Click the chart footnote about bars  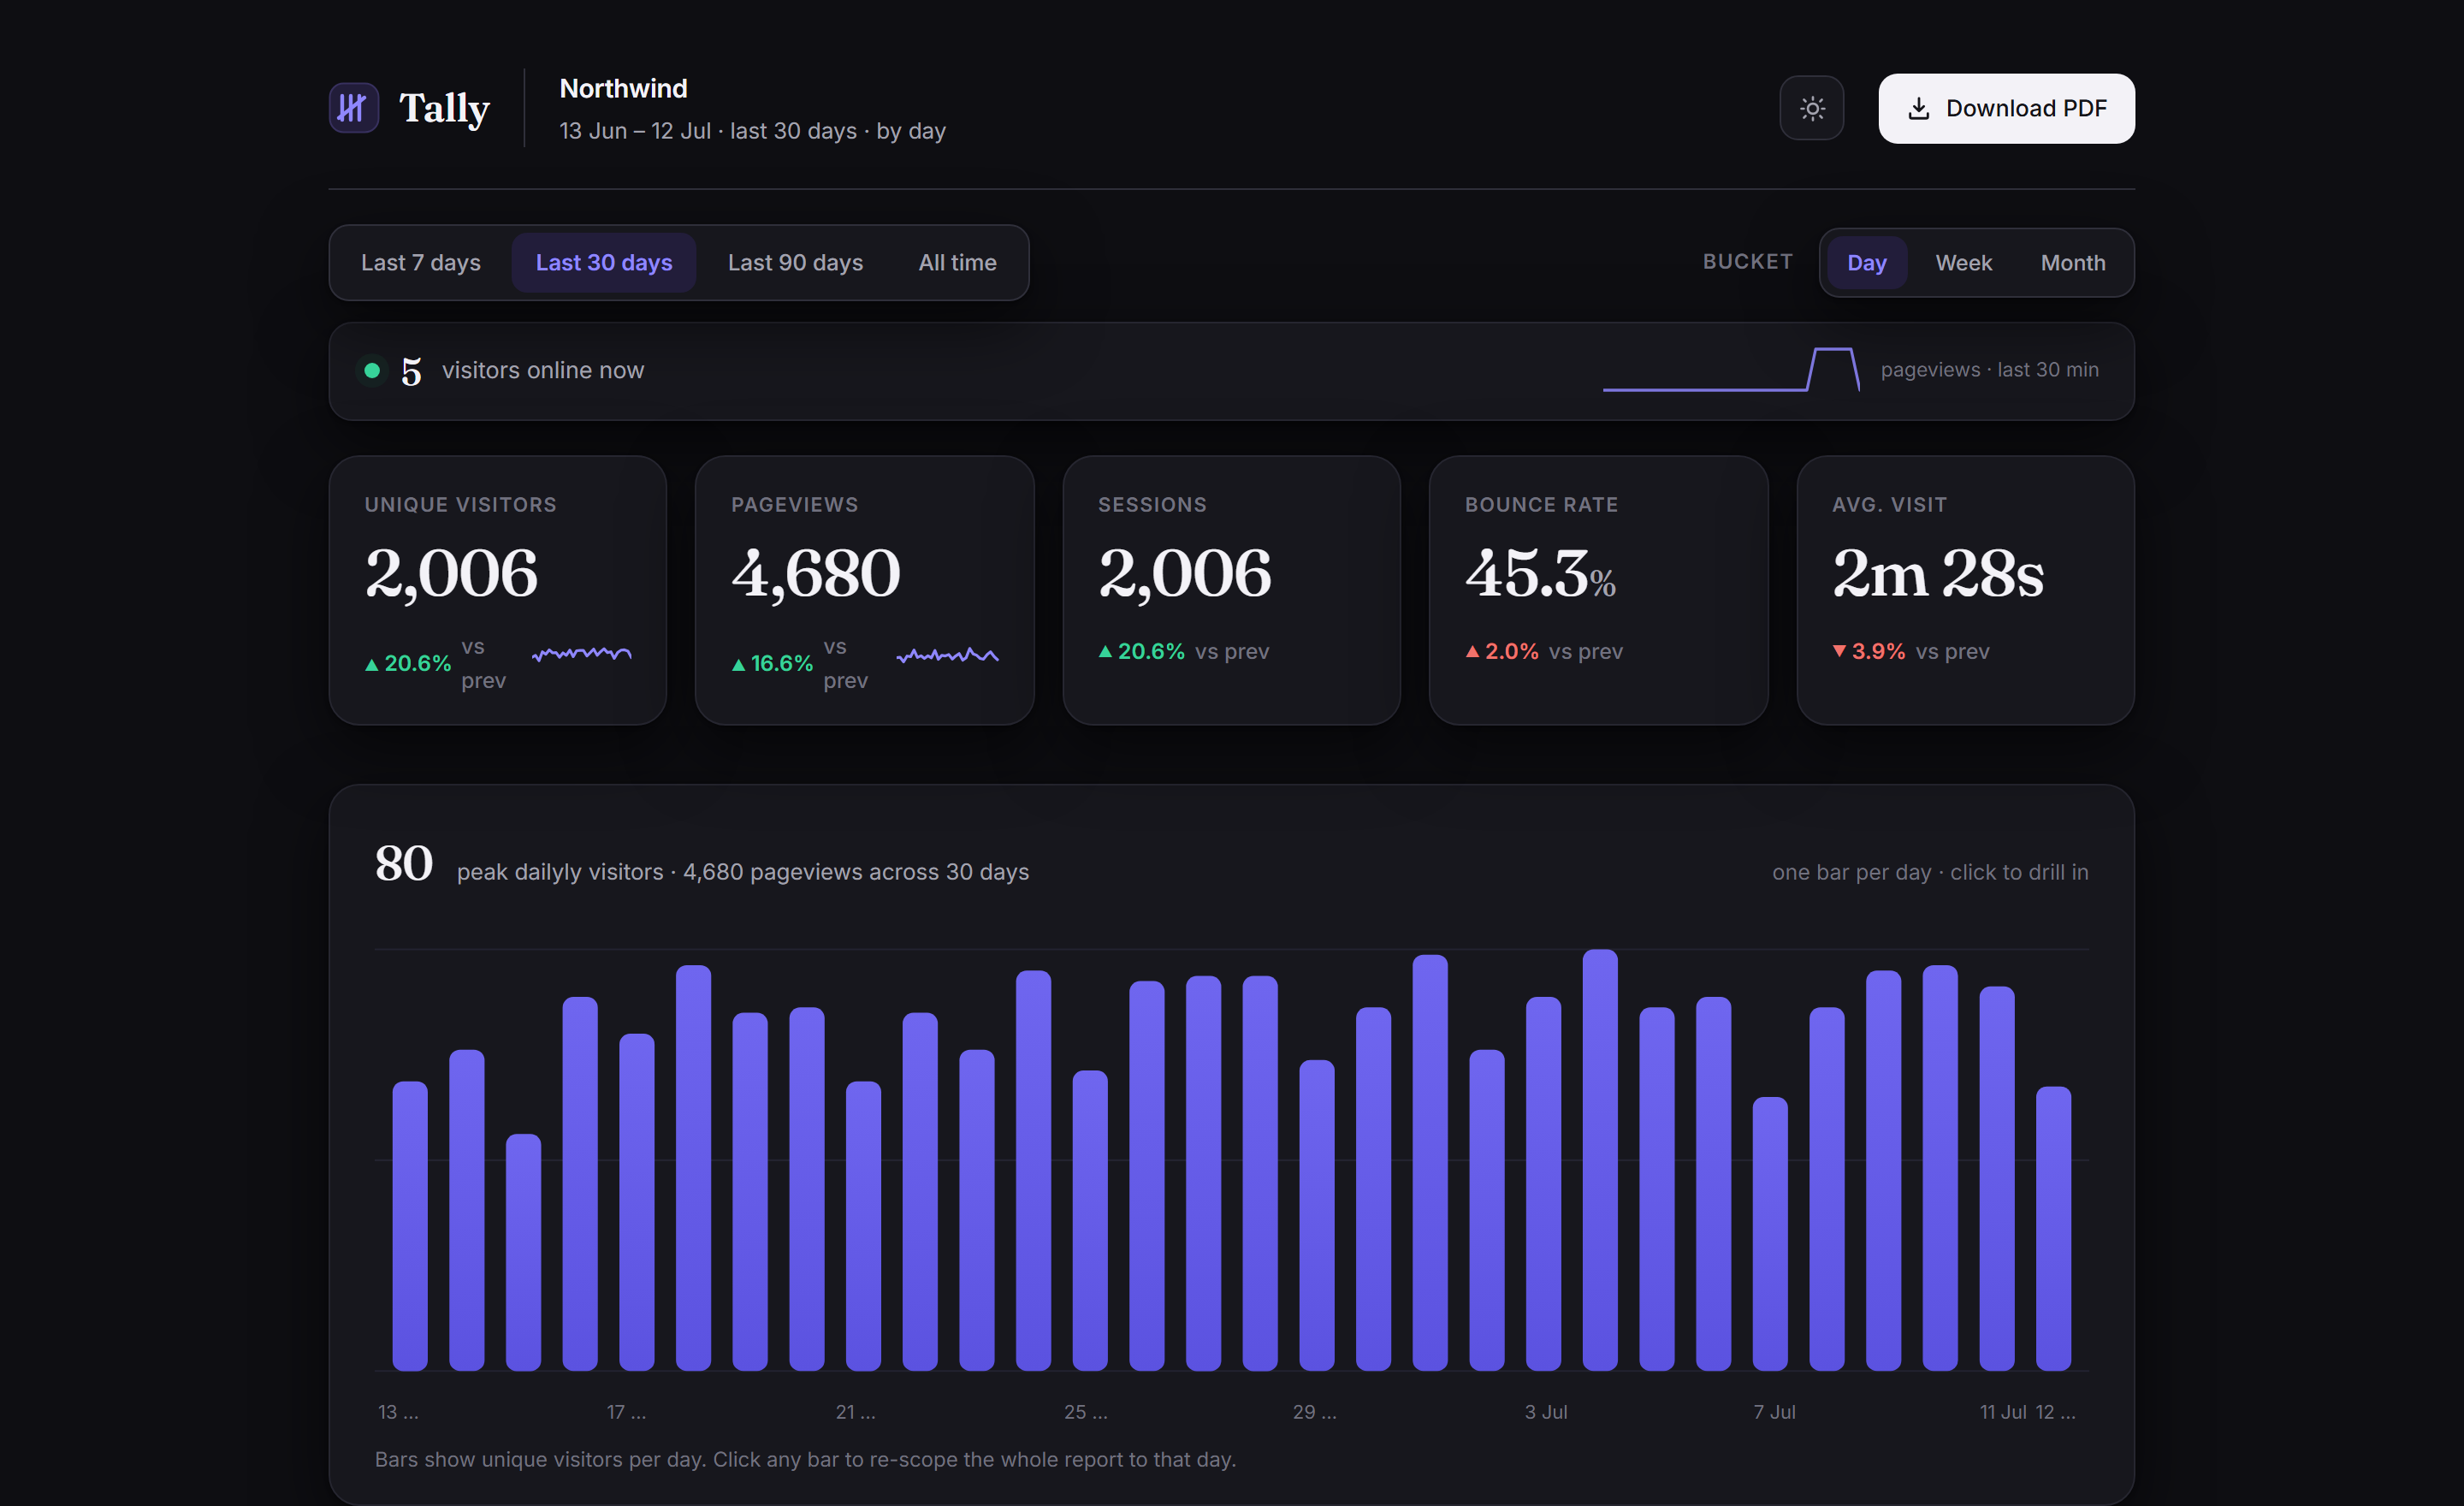[x=805, y=1459]
